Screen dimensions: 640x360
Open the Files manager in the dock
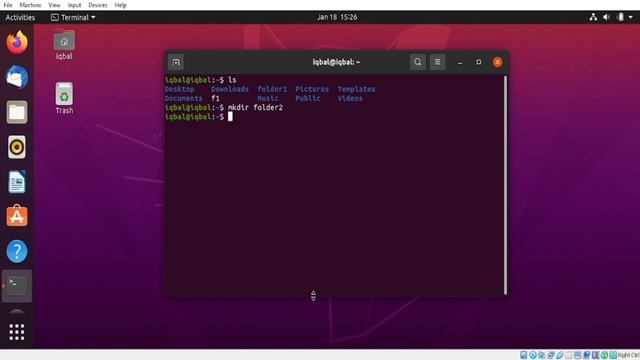click(17, 112)
